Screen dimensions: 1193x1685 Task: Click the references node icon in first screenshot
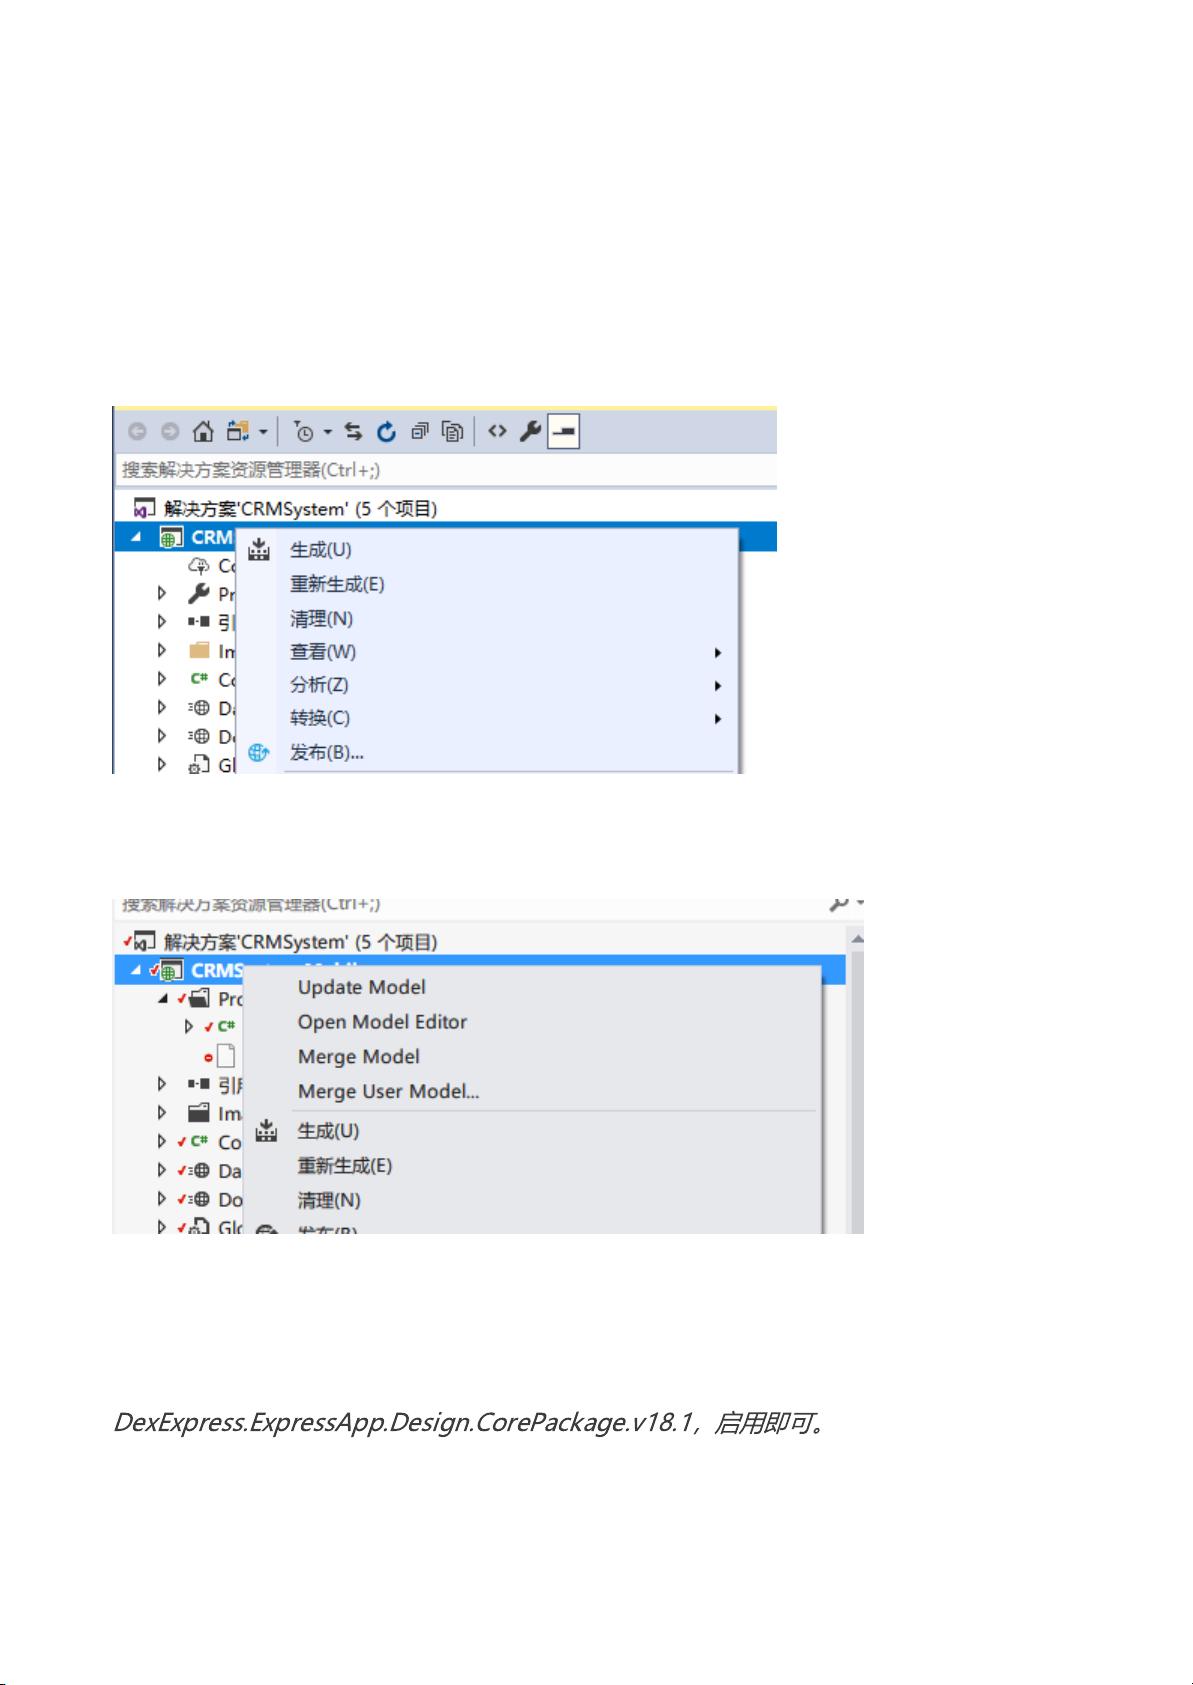click(x=198, y=622)
